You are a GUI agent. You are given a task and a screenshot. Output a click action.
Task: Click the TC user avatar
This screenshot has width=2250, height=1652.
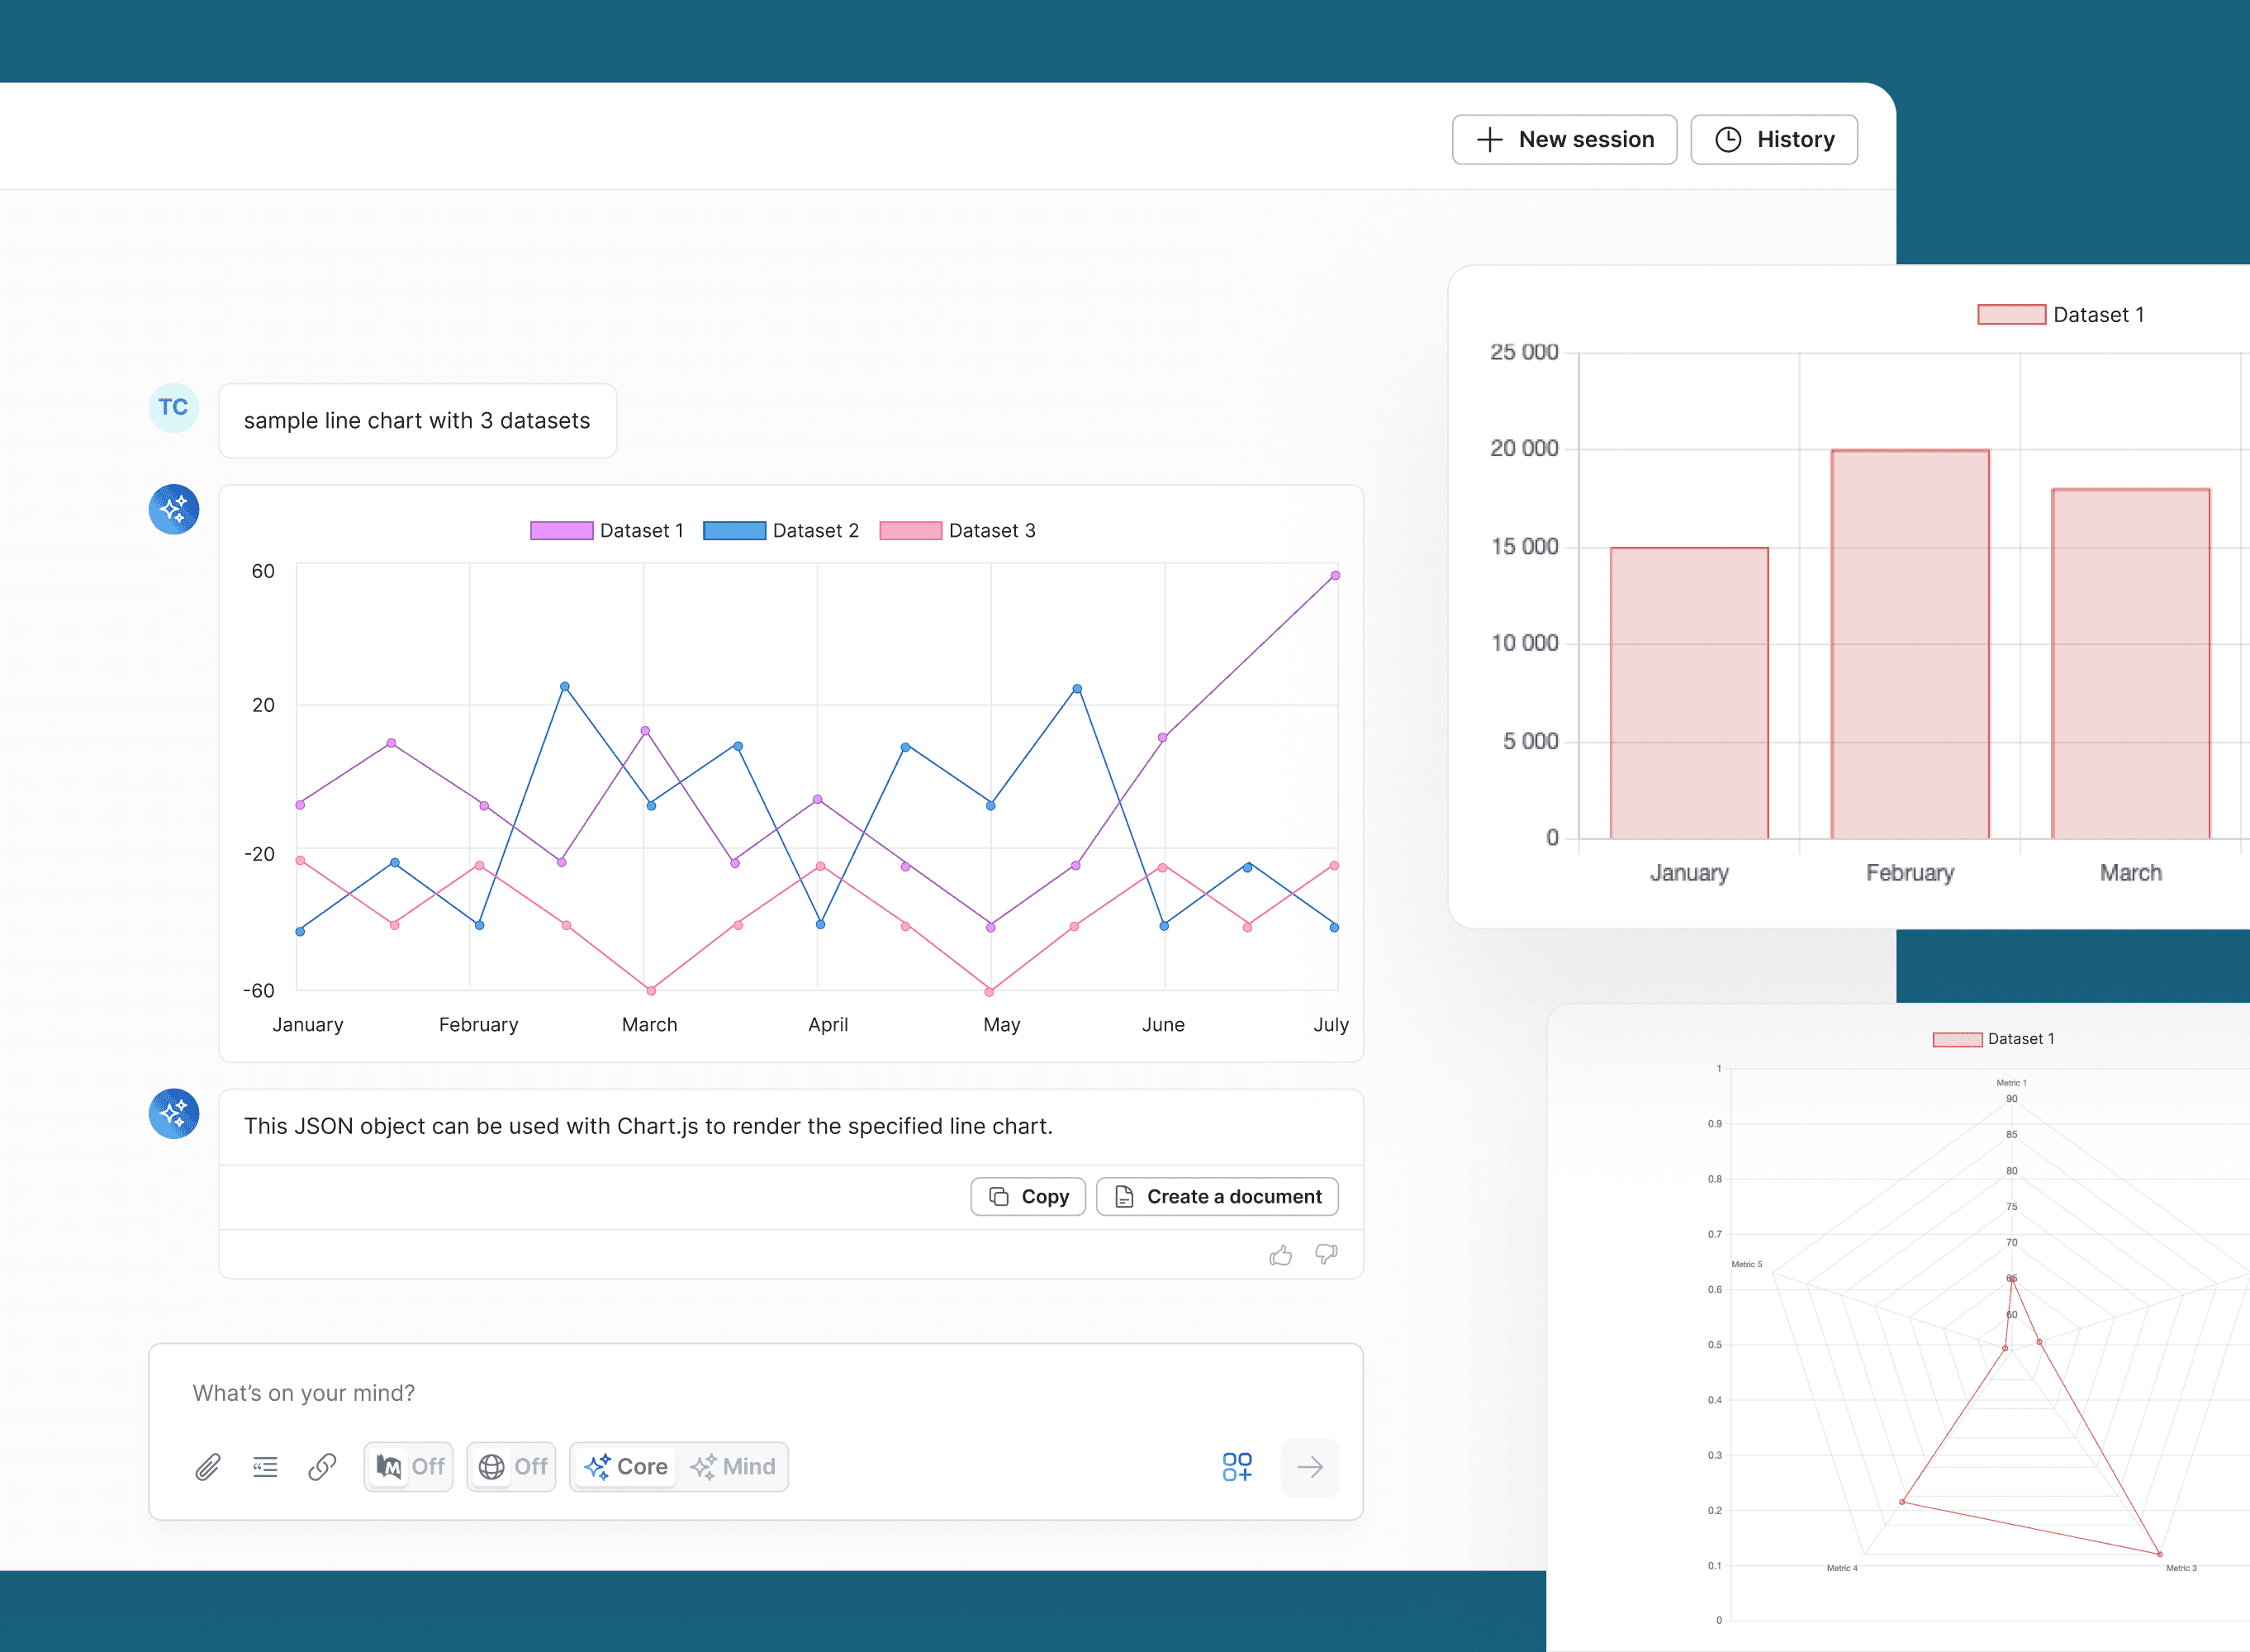coord(173,408)
